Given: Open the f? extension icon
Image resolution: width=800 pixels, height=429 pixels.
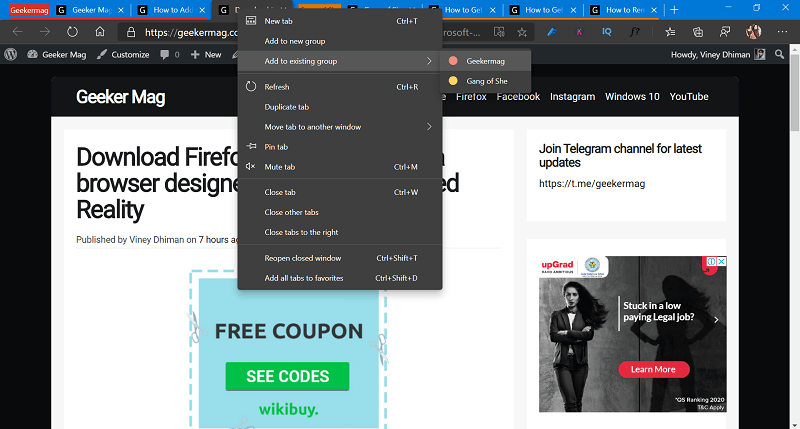Looking at the screenshot, I should [634, 32].
